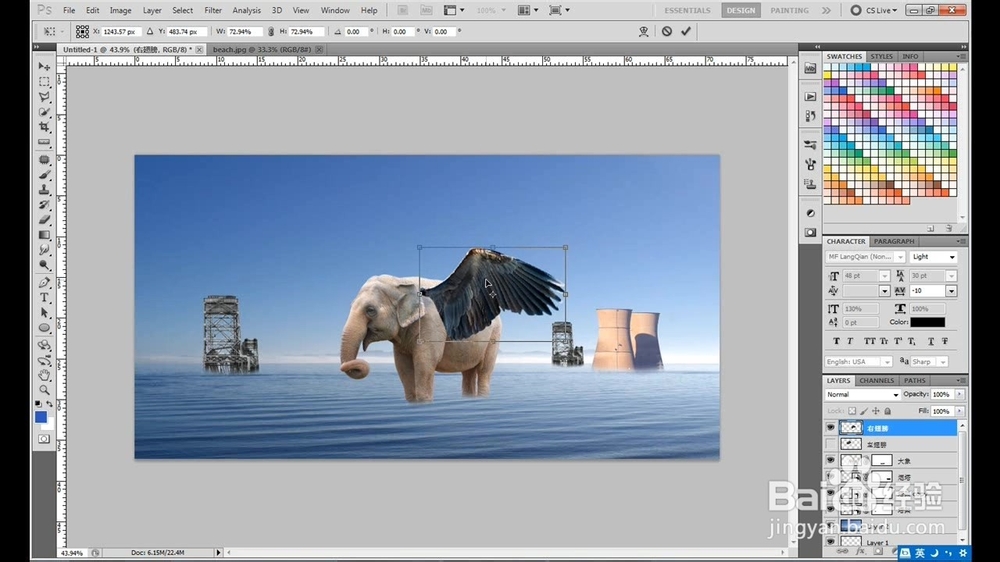Viewport: 1000px width, 562px height.
Task: Switch to warp mode icon
Action: (643, 31)
